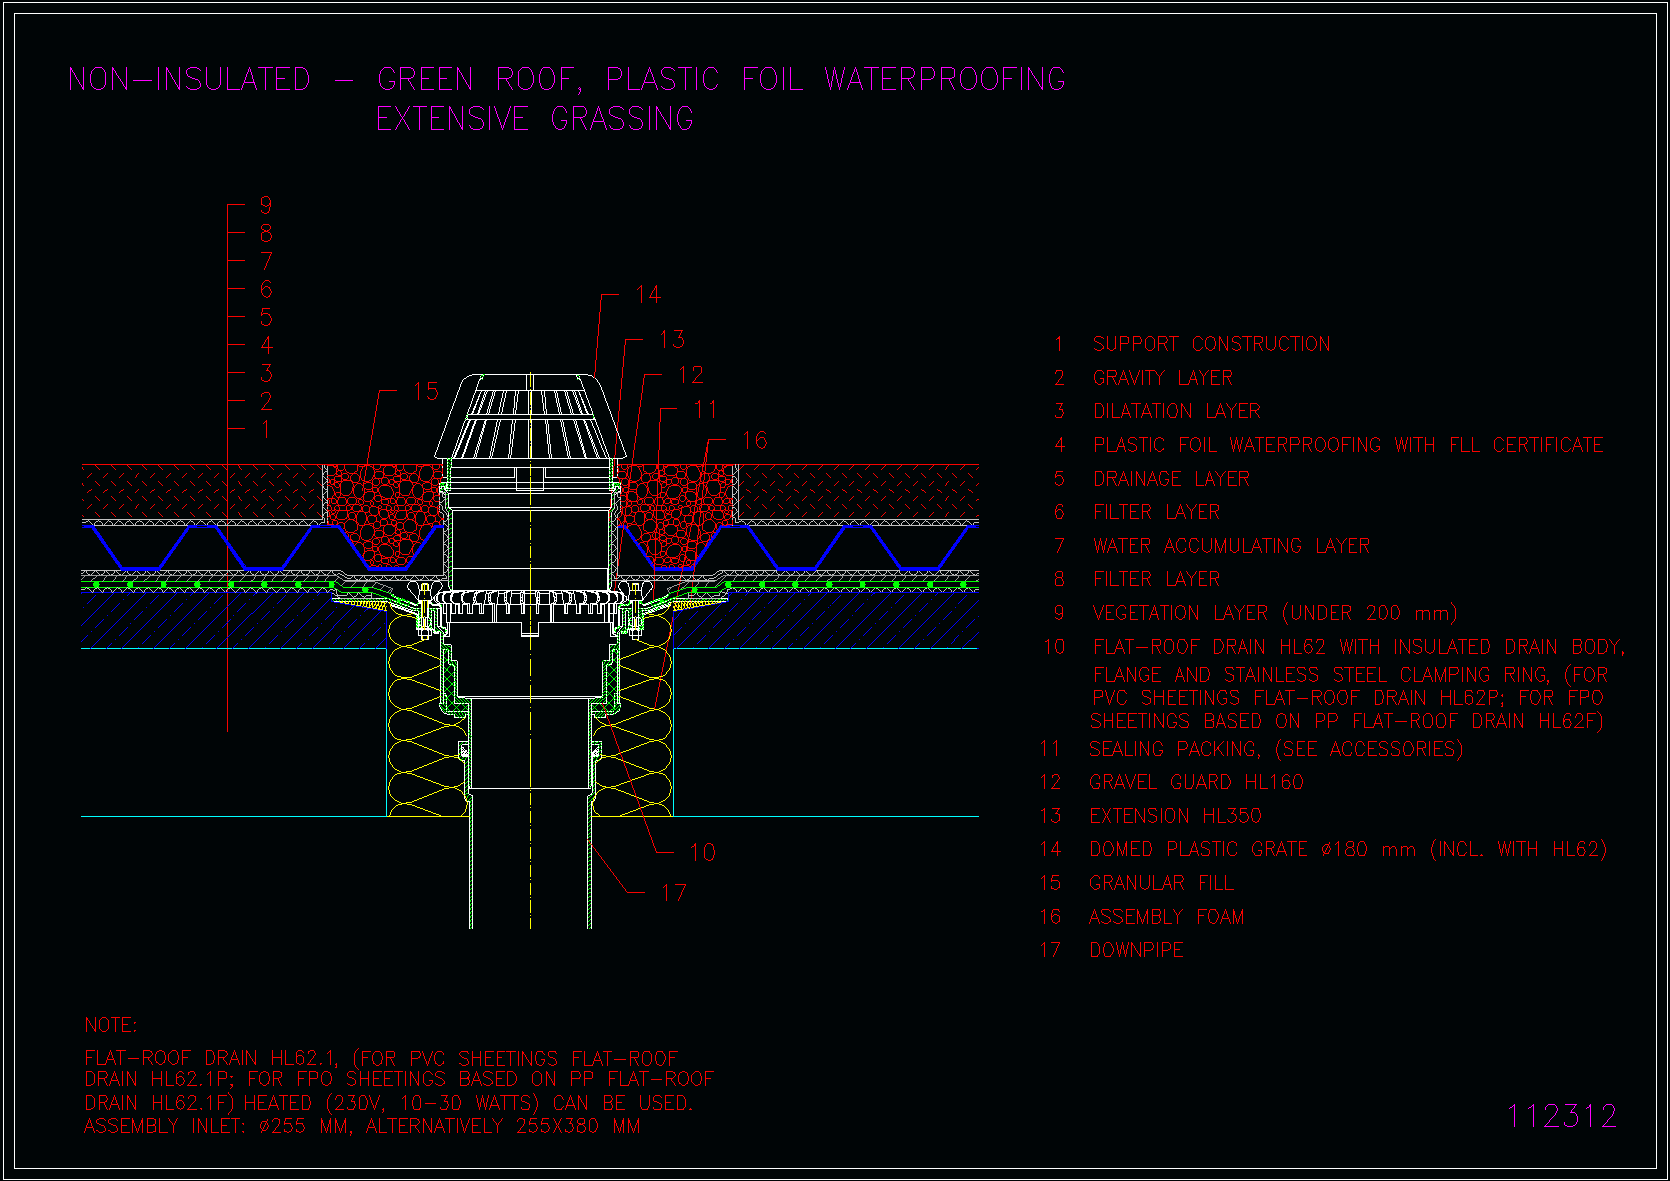The image size is (1670, 1181).
Task: Click callout label '17' near the downpipe
Action: coord(674,893)
